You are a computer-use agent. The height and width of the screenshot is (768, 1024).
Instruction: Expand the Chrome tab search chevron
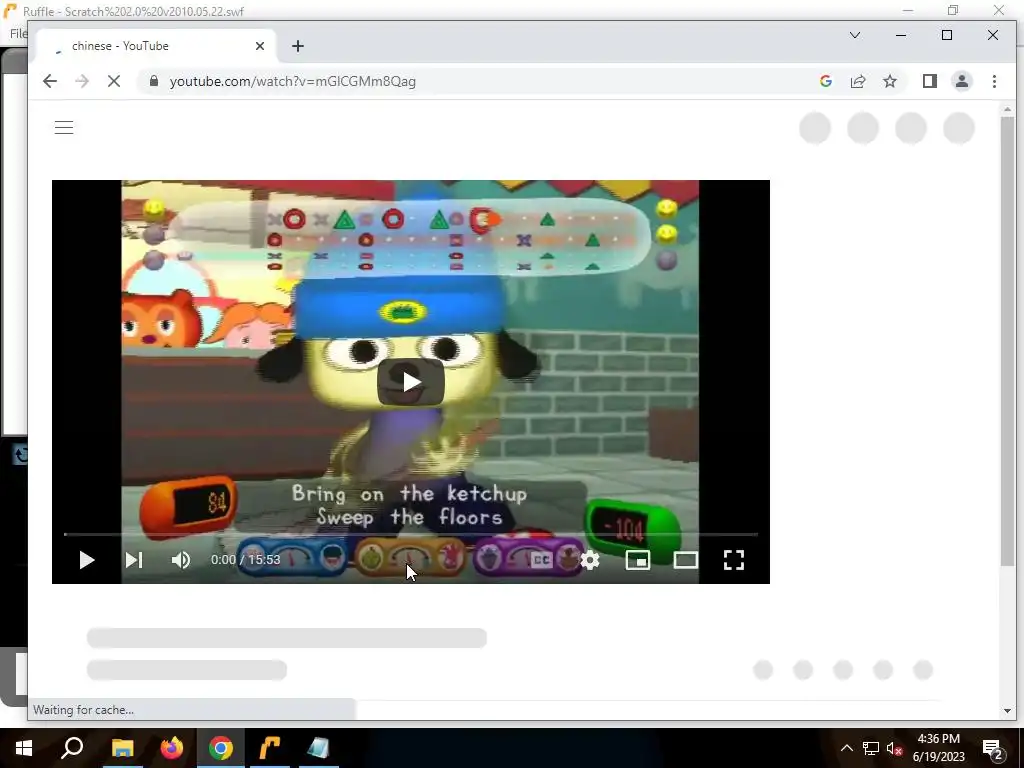[855, 35]
